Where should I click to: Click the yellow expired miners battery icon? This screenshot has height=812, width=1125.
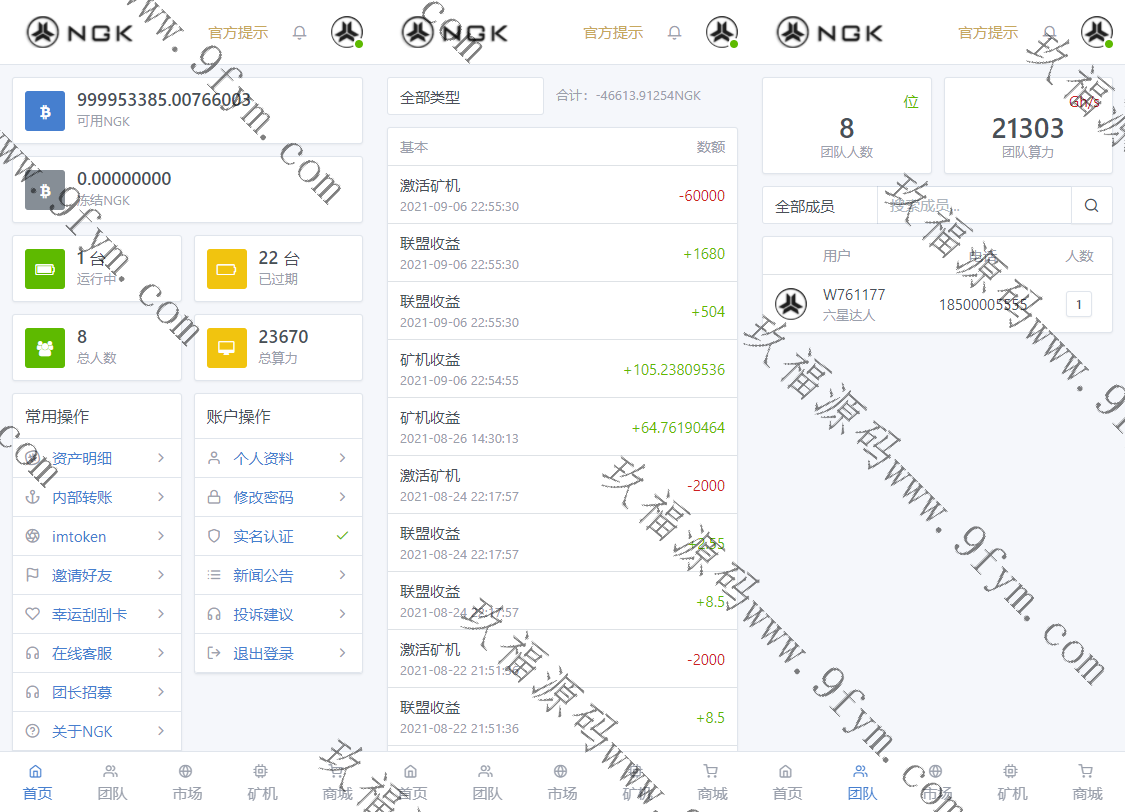coord(227,269)
